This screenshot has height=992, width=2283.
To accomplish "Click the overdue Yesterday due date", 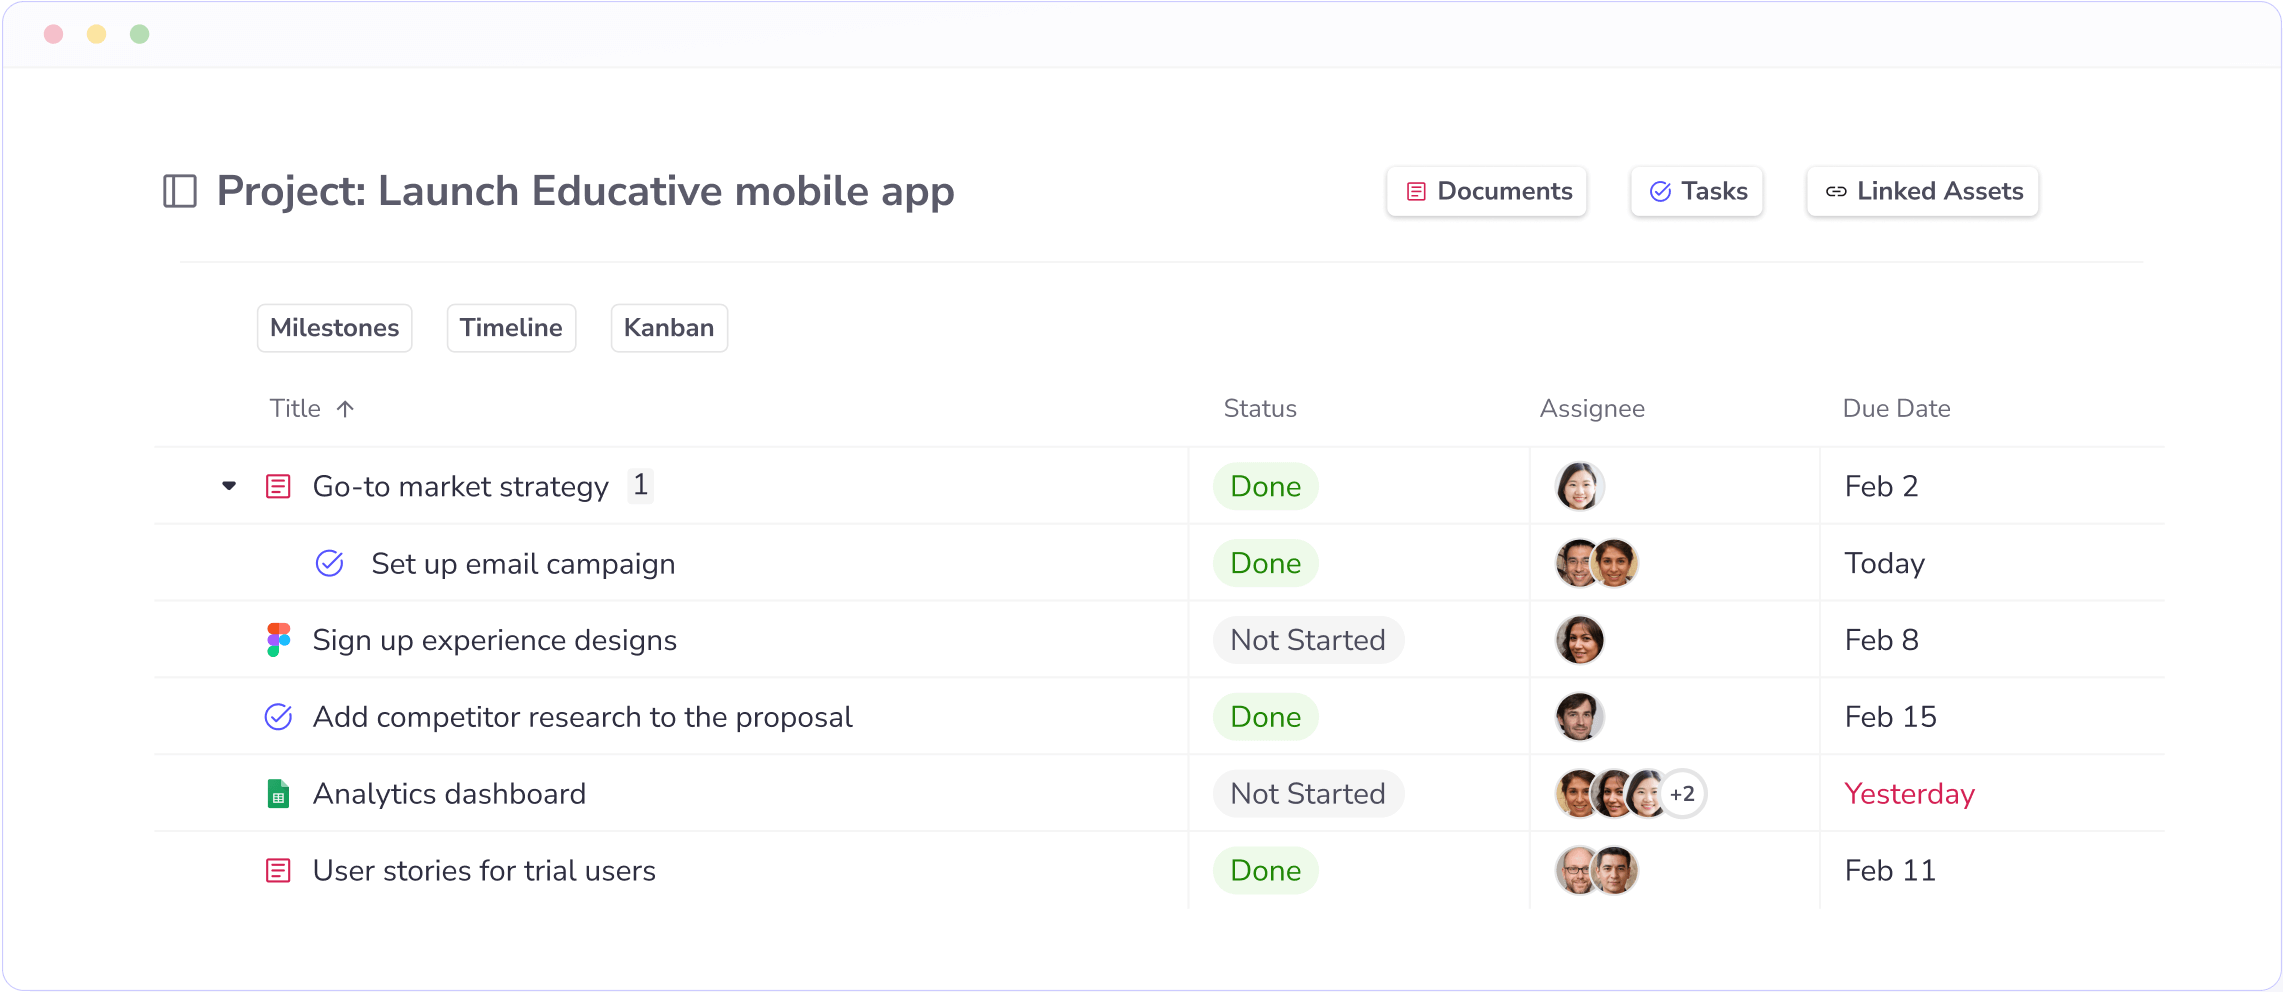I will point(1909,794).
